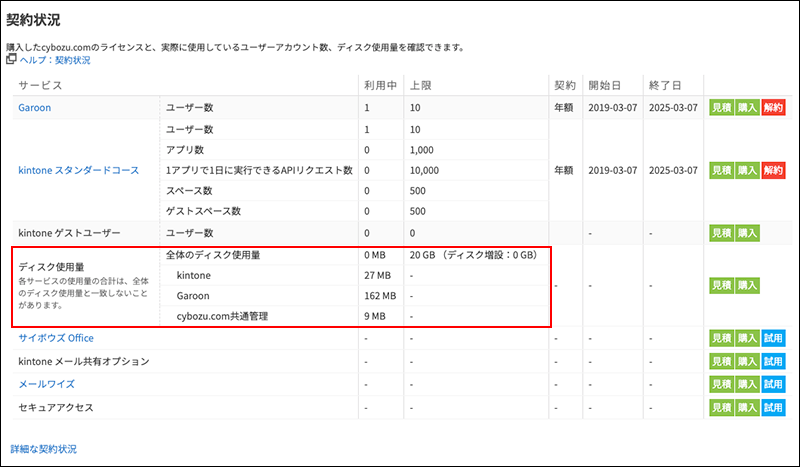Click 購入 for kintone スタンダードコース
Viewport: 800px width, 467px height.
[x=747, y=170]
